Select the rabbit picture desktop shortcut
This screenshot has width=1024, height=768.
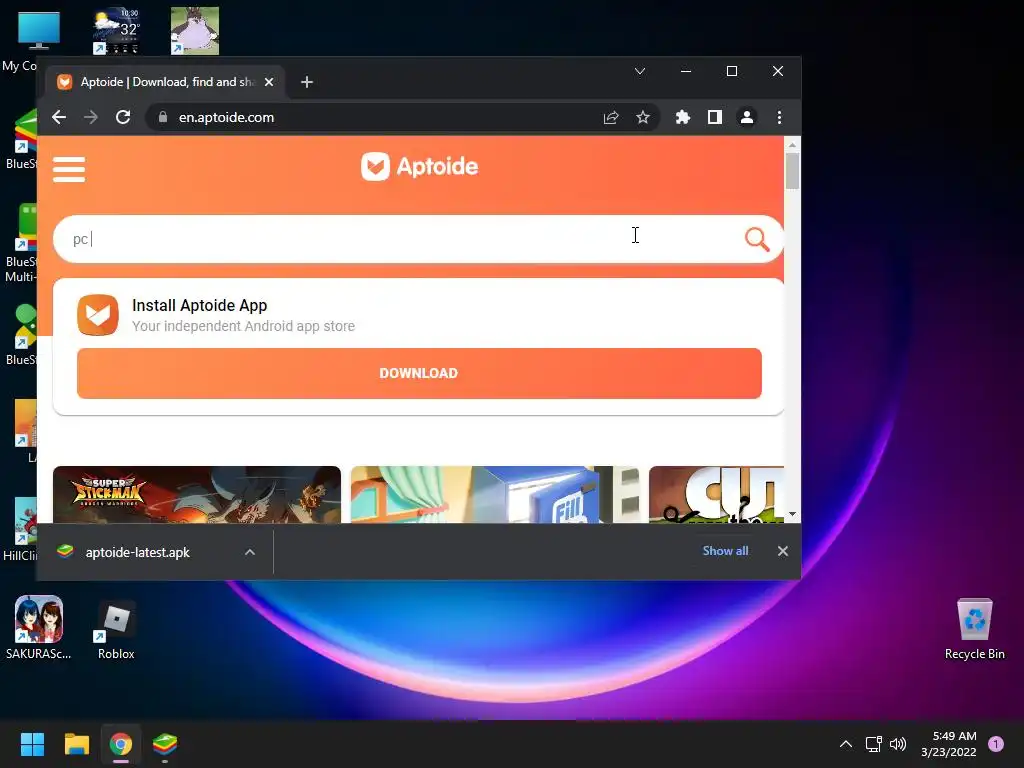(x=195, y=31)
